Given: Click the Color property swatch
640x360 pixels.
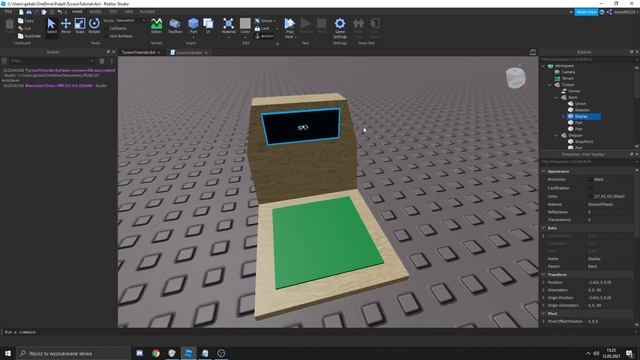Looking at the screenshot, I should point(590,196).
